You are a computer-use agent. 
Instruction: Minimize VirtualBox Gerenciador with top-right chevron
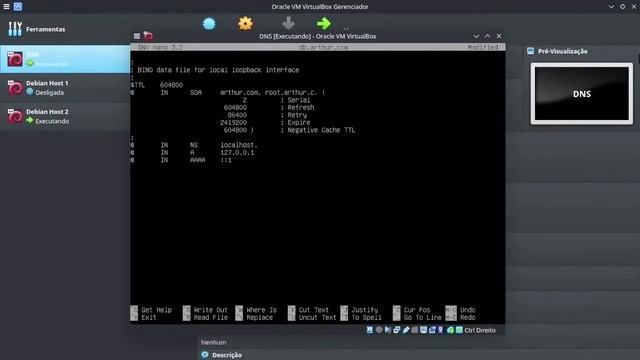pyautogui.click(x=611, y=7)
